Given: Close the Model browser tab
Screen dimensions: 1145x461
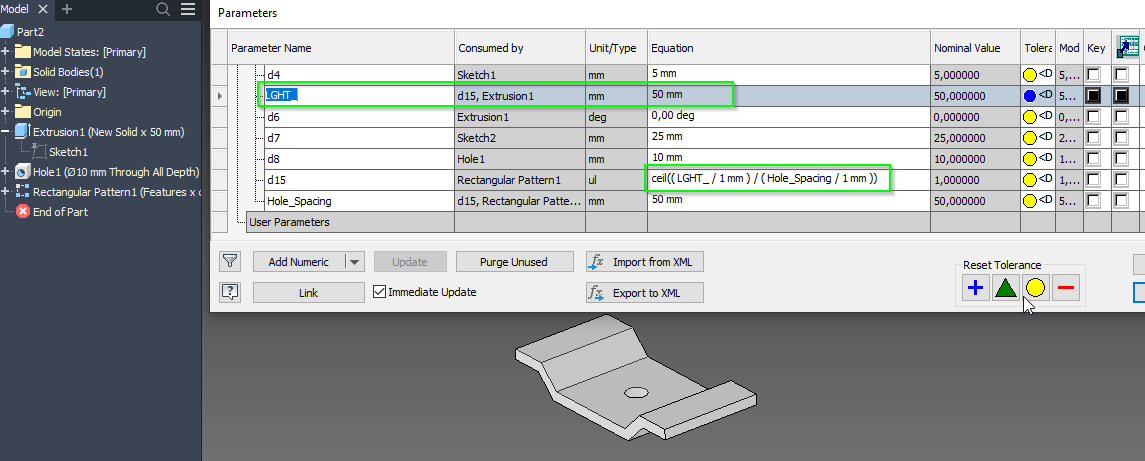Looking at the screenshot, I should pos(42,9).
